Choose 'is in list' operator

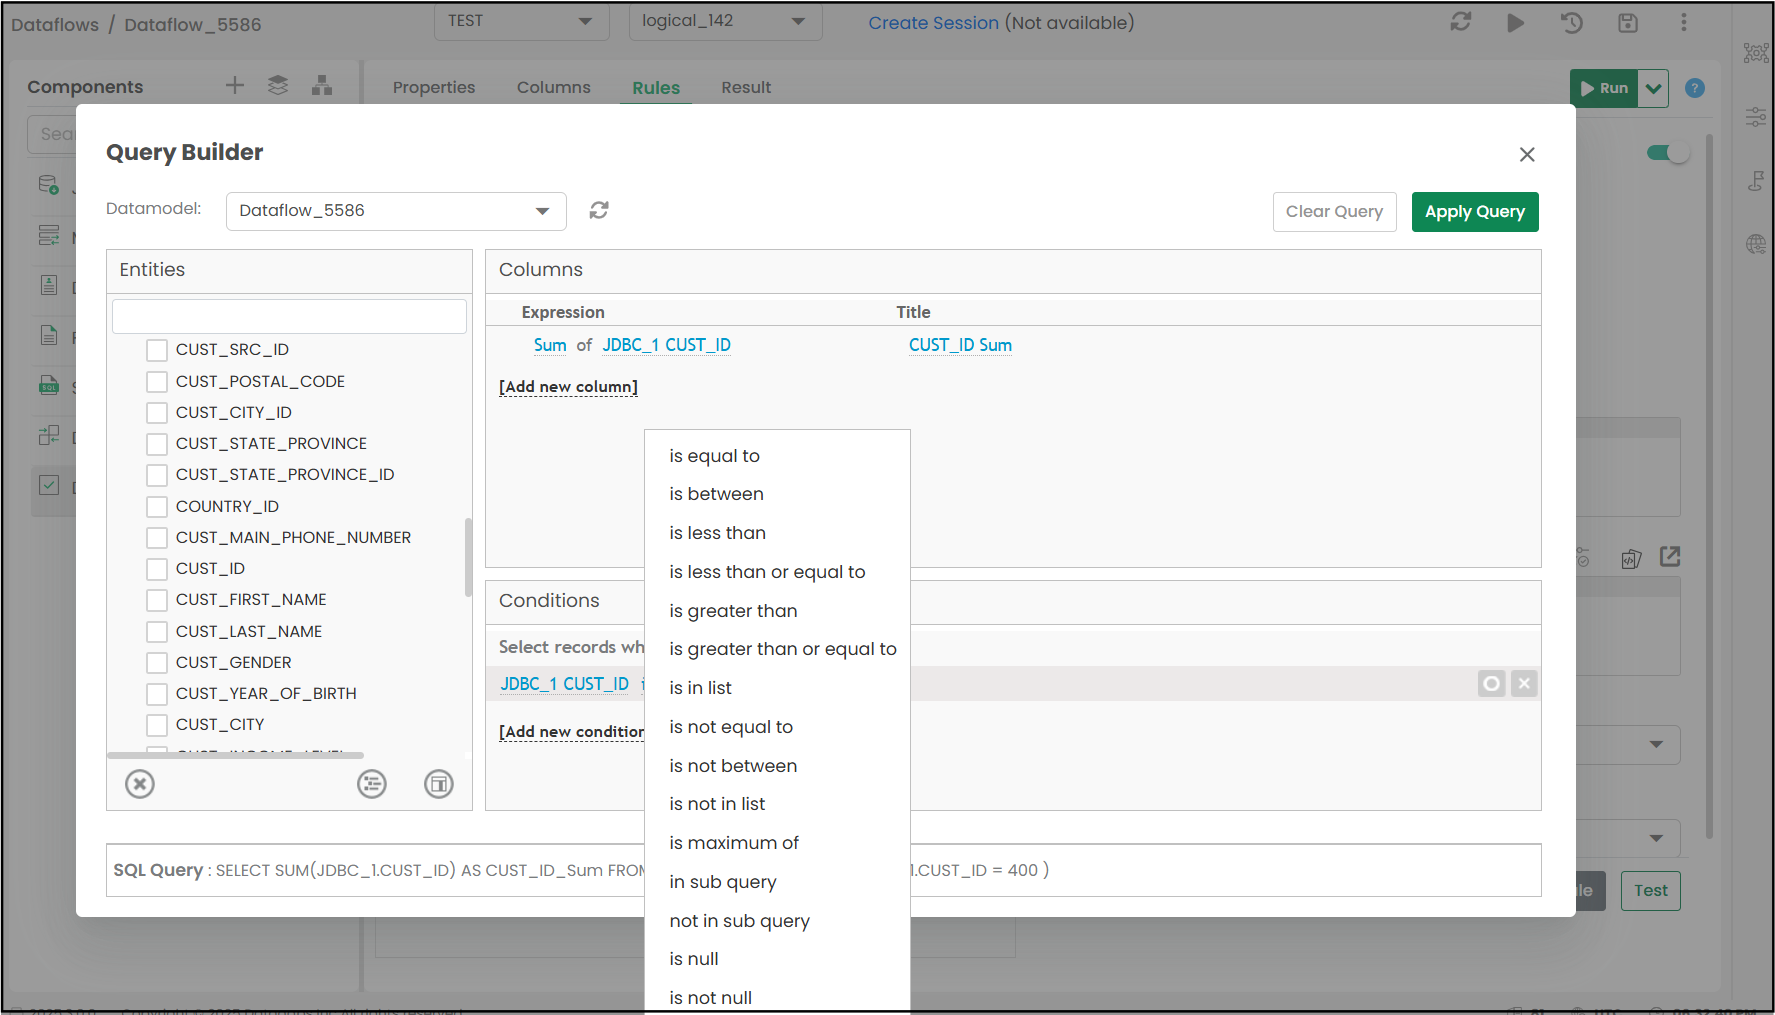(x=700, y=688)
